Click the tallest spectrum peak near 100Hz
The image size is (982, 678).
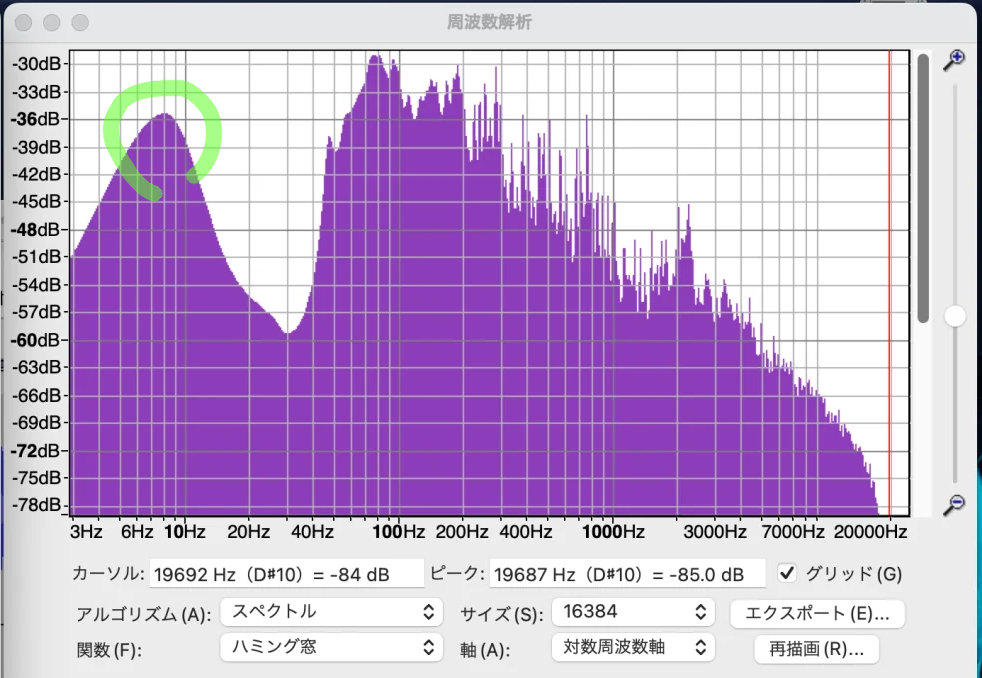[x=376, y=58]
